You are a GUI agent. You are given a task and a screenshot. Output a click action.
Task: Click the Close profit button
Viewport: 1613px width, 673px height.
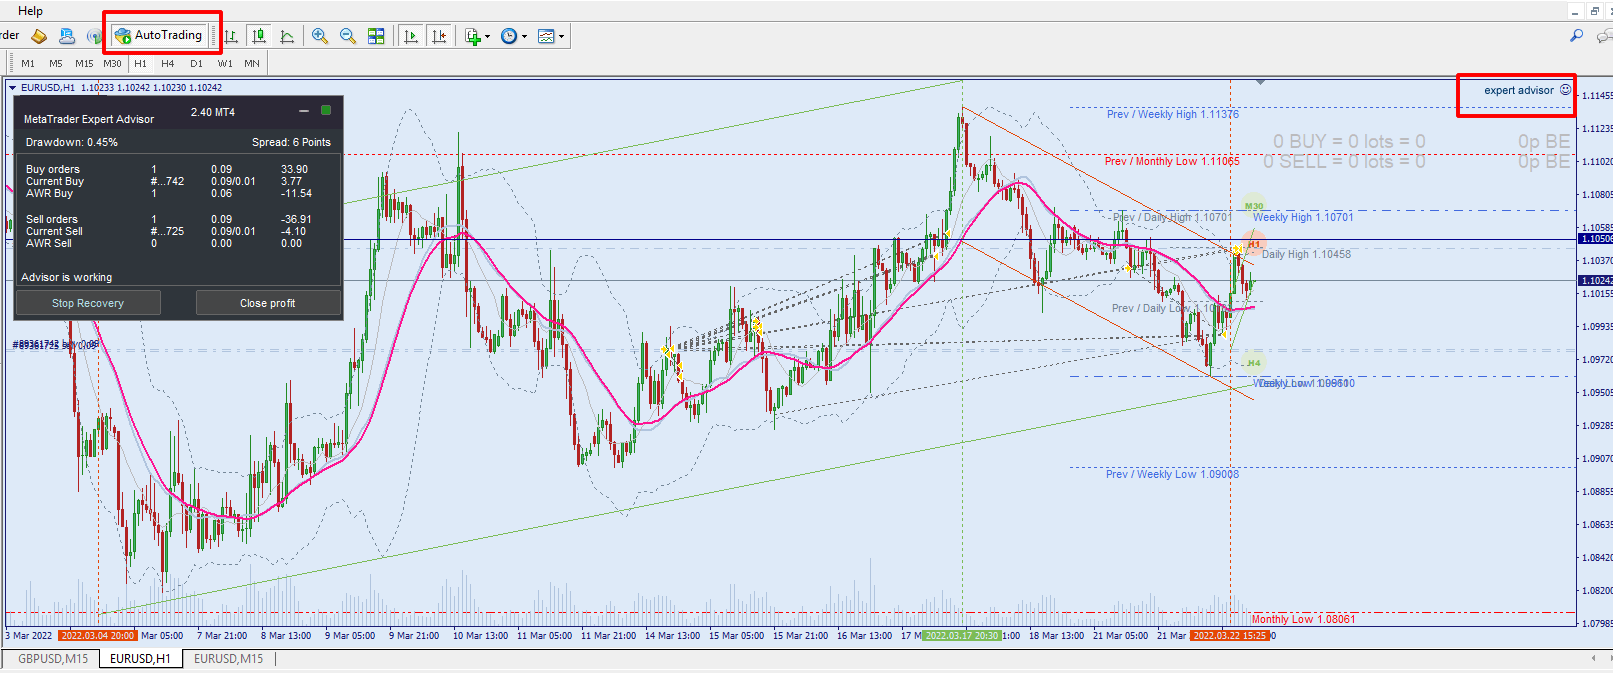[x=268, y=303]
